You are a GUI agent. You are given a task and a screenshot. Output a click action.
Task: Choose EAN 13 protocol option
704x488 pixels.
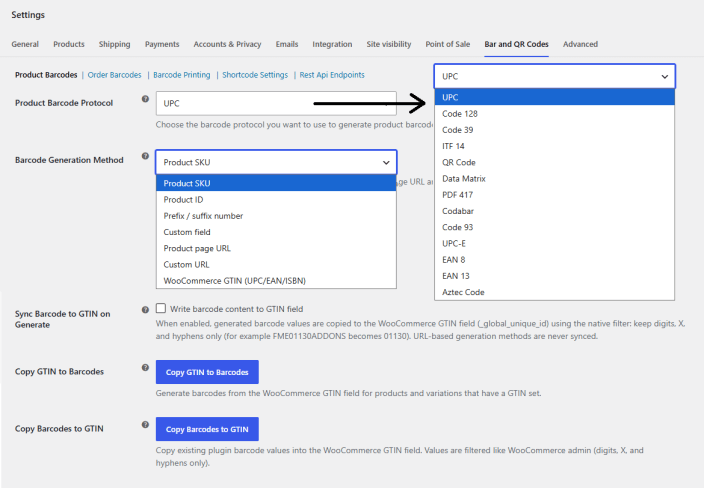point(554,276)
